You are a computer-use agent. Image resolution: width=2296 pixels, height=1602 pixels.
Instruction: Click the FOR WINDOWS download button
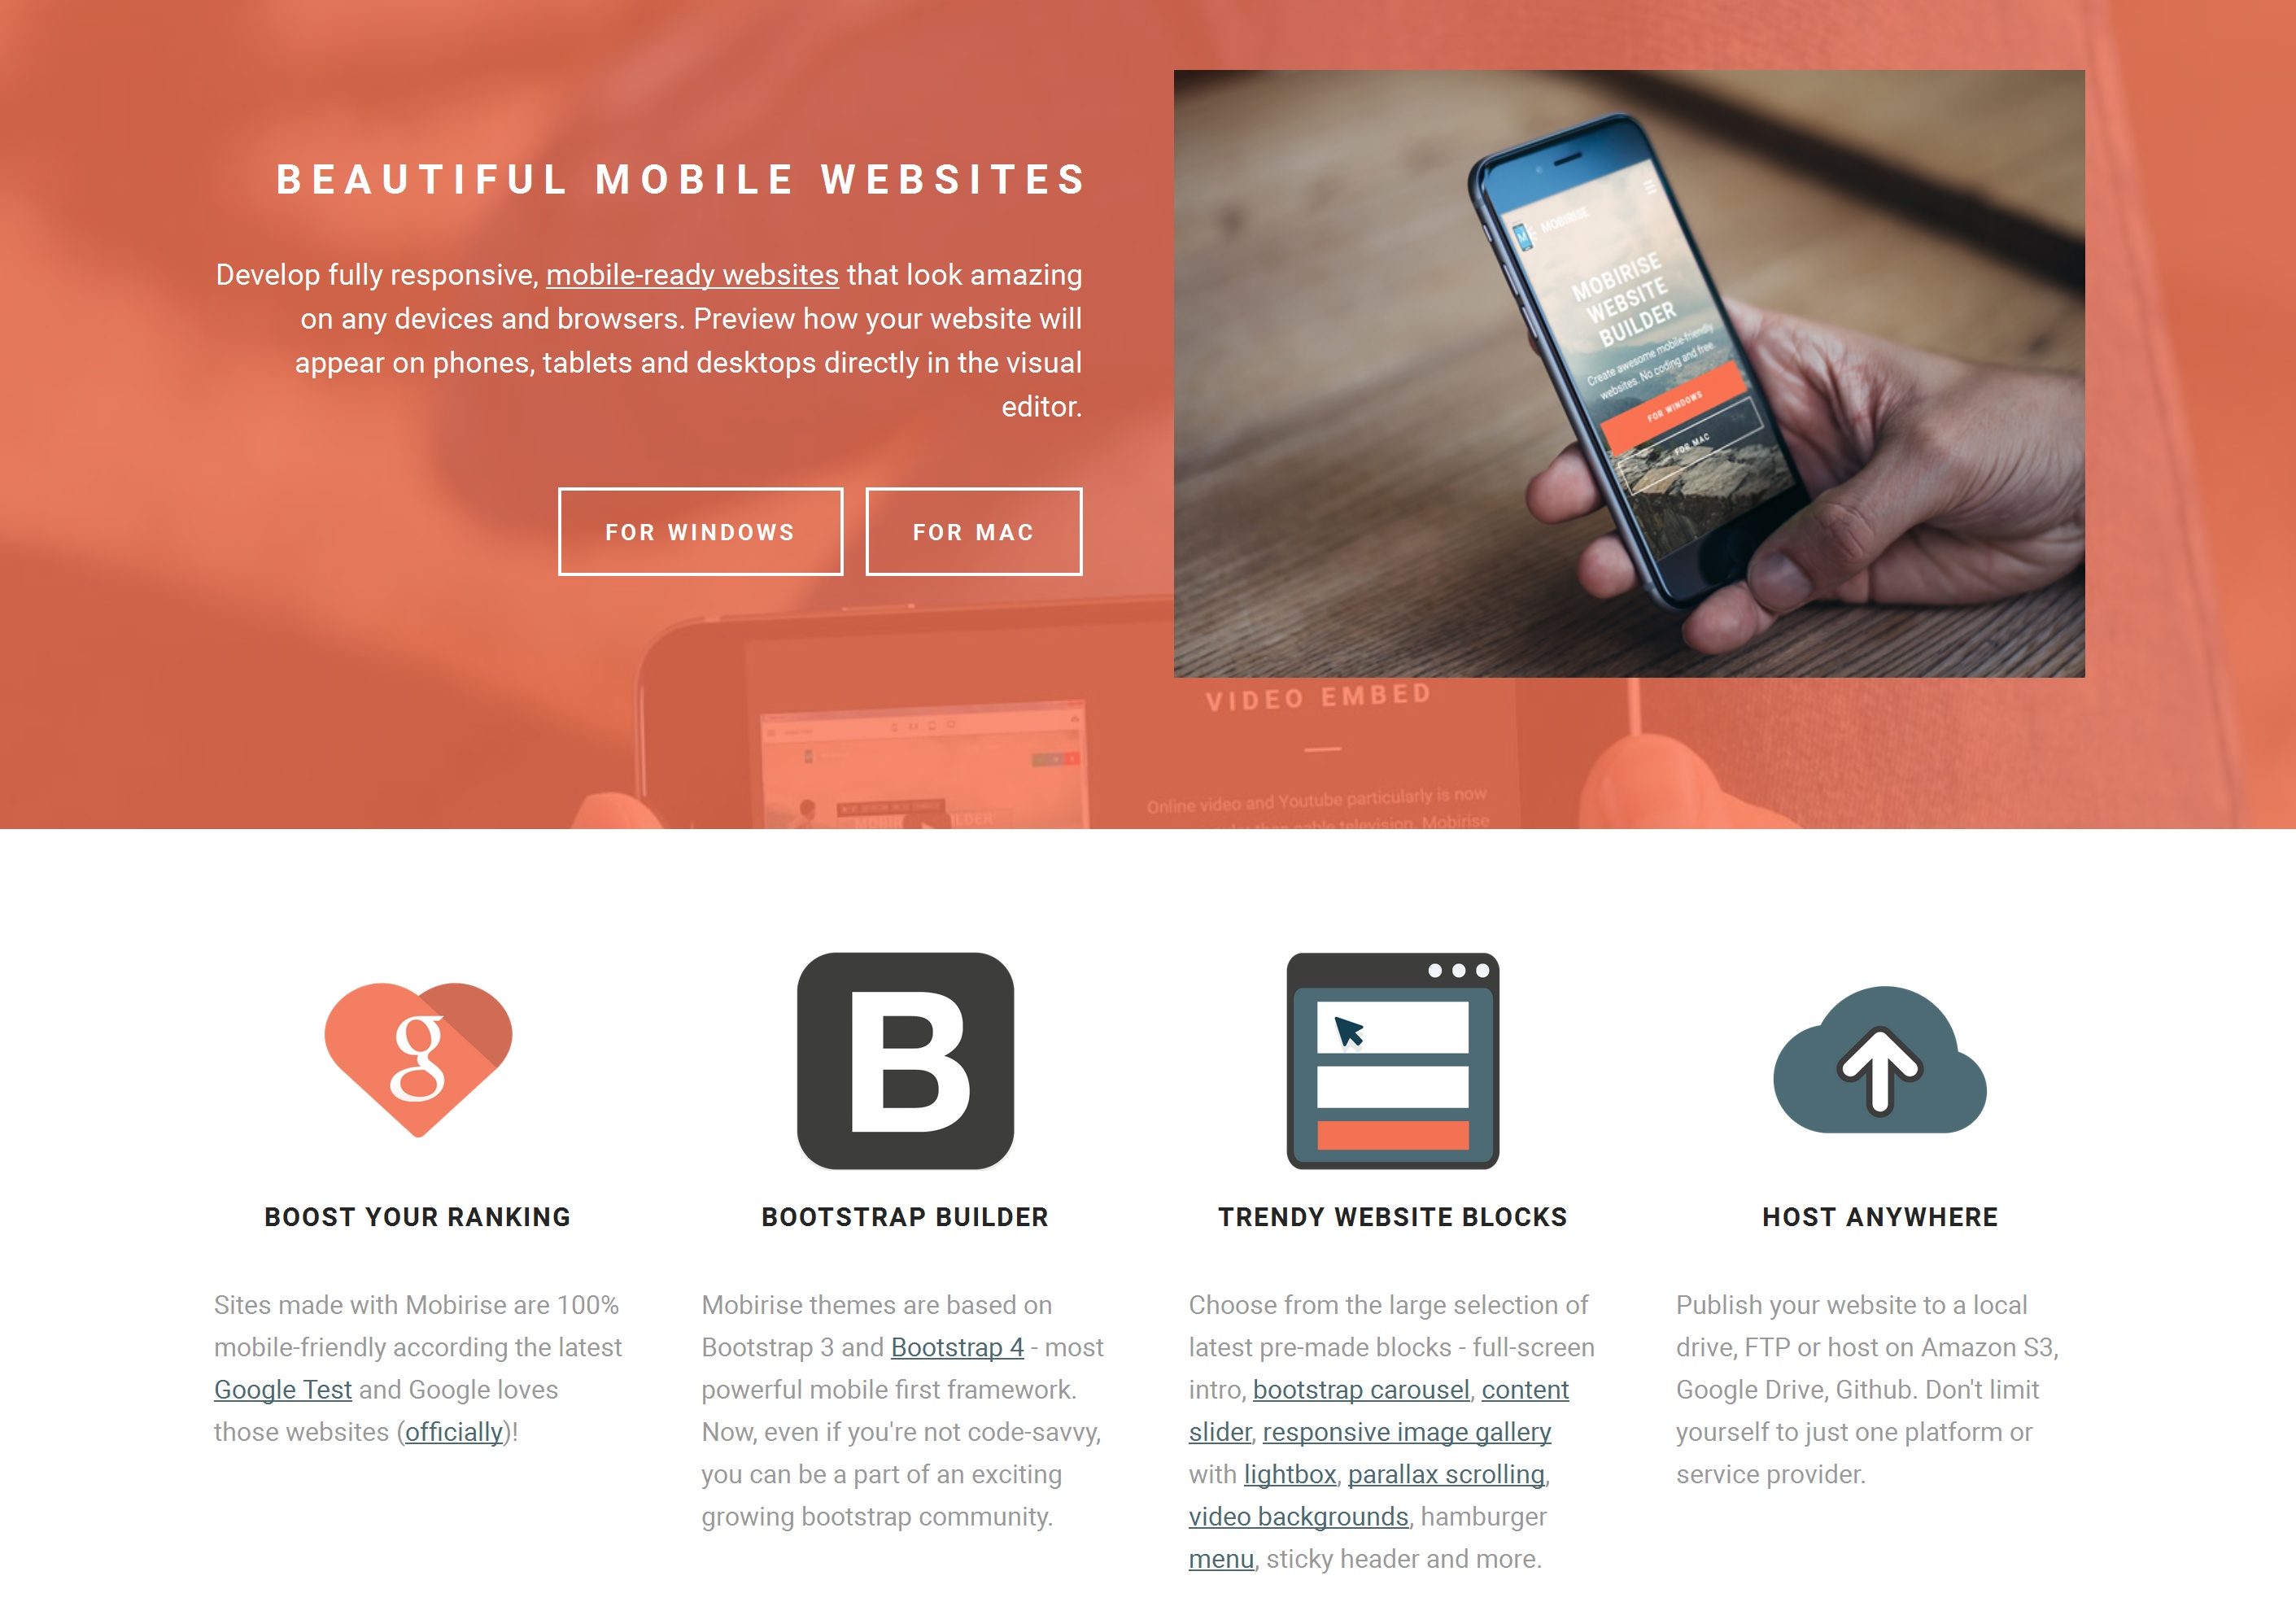698,530
